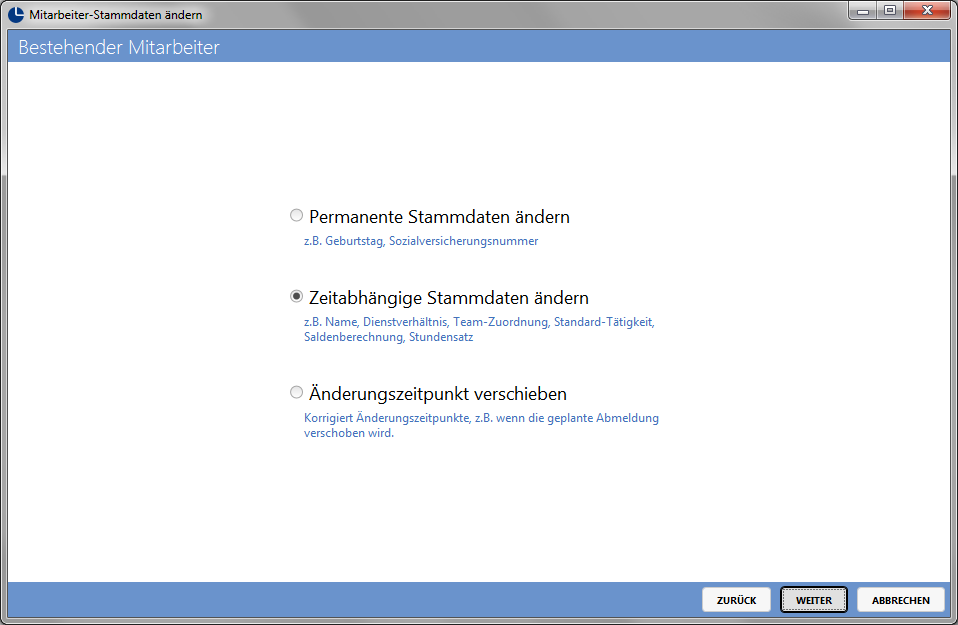Select Änderungszeitpunkt verschieben radio button
The width and height of the screenshot is (958, 625).
[296, 392]
